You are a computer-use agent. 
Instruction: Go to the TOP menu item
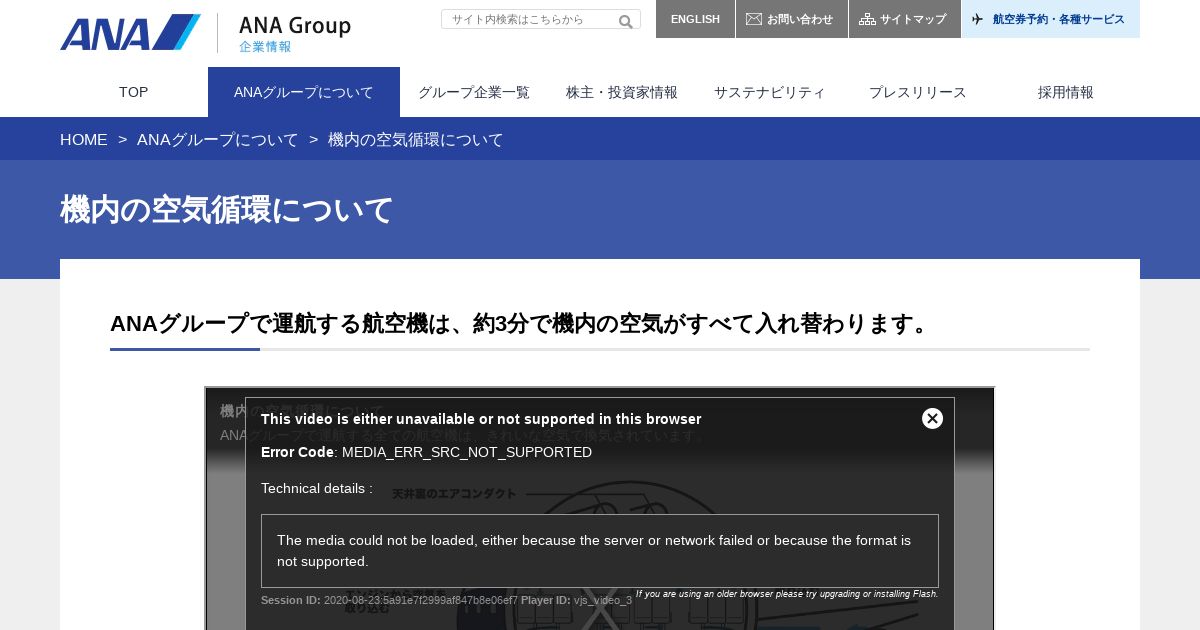coord(134,92)
